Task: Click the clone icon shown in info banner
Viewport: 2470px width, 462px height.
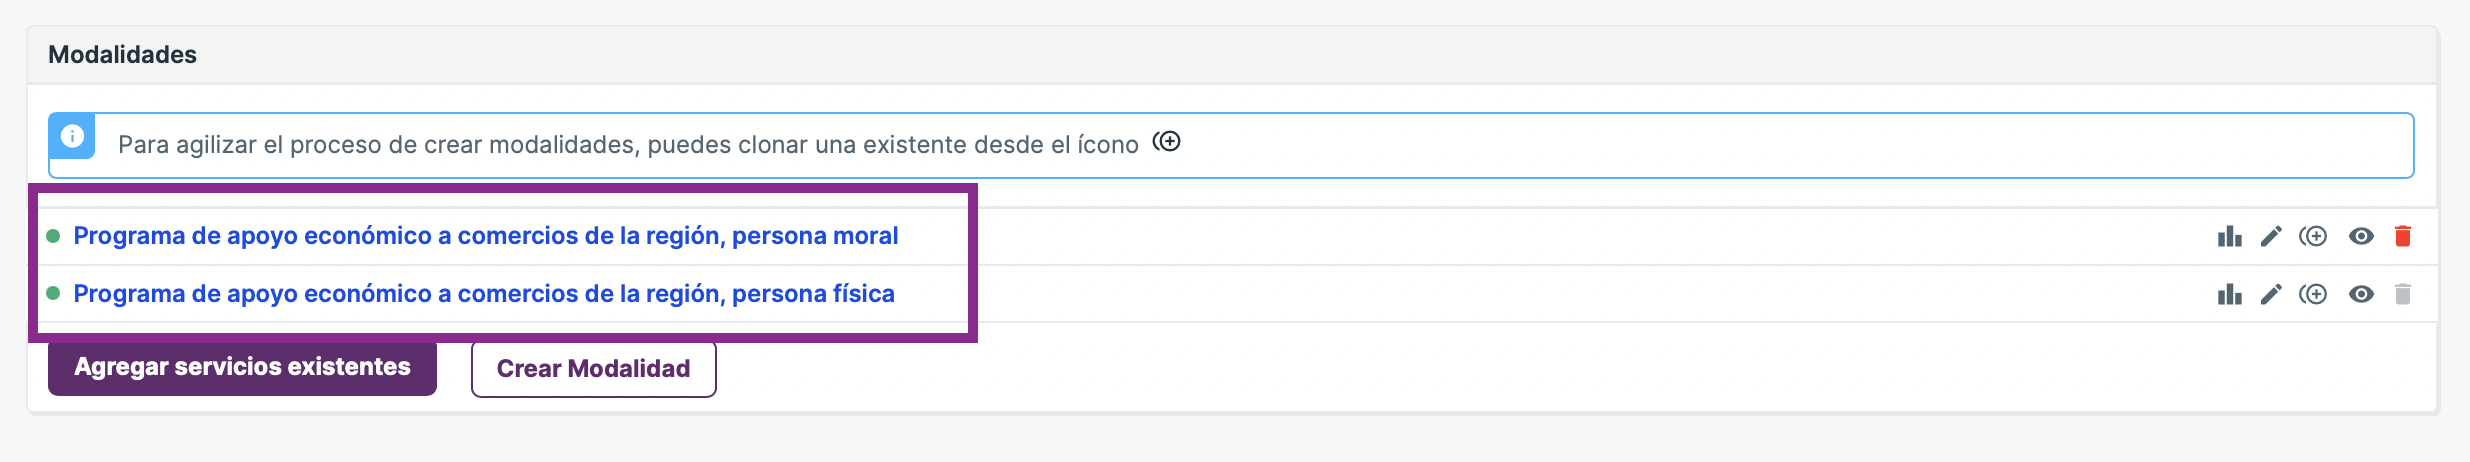Action: click(1167, 142)
